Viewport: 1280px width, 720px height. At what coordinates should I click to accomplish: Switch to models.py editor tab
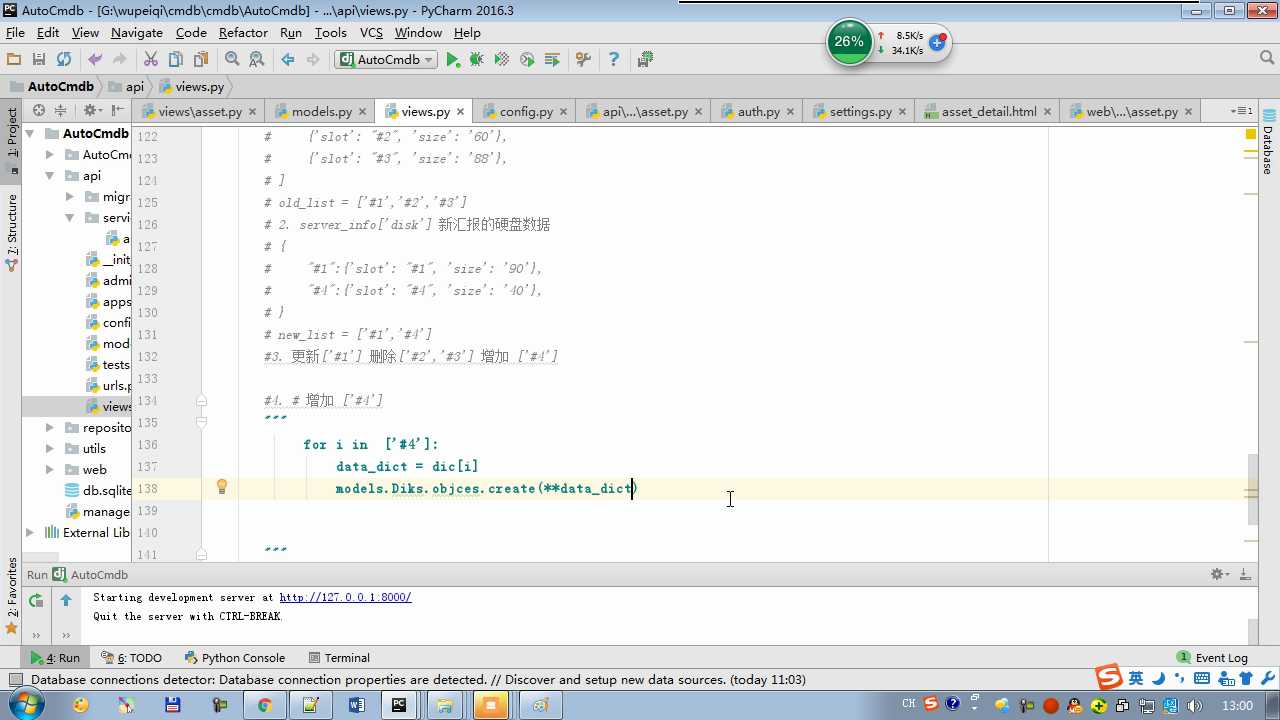tap(321, 111)
